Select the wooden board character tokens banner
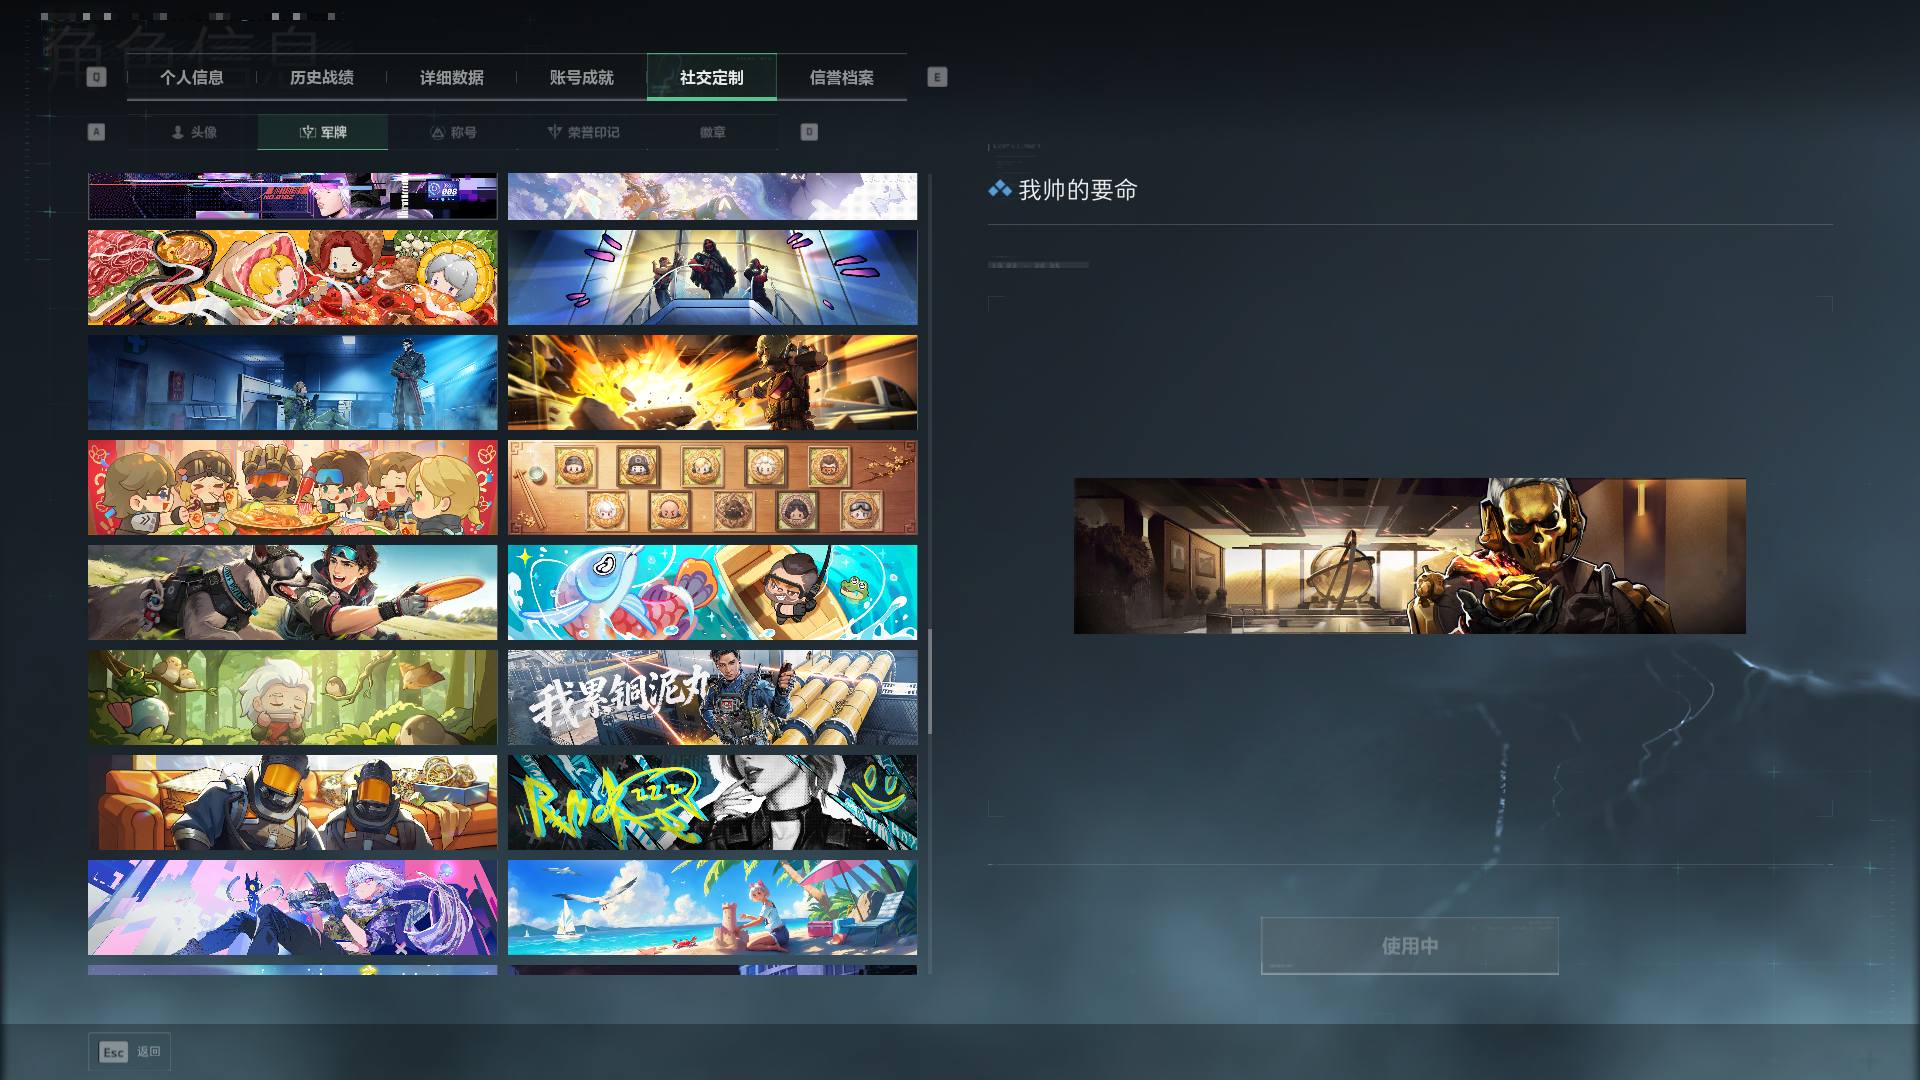The width and height of the screenshot is (1920, 1080). point(712,487)
